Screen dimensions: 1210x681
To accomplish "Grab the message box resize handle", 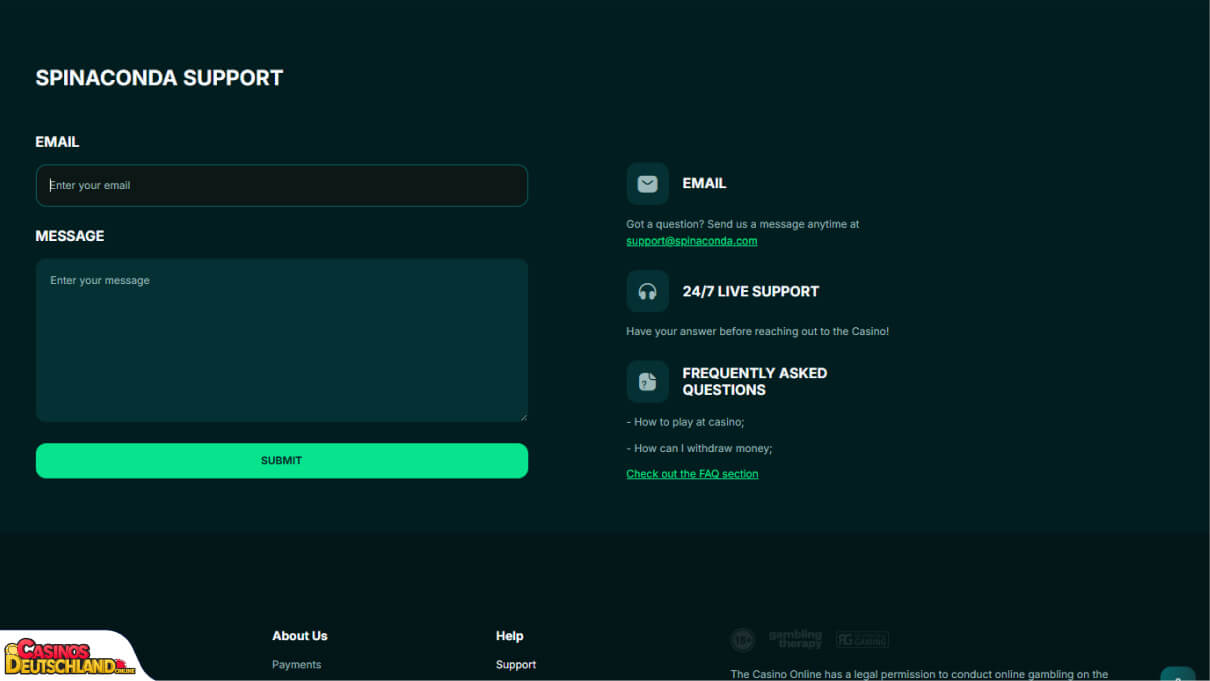I will 522,416.
